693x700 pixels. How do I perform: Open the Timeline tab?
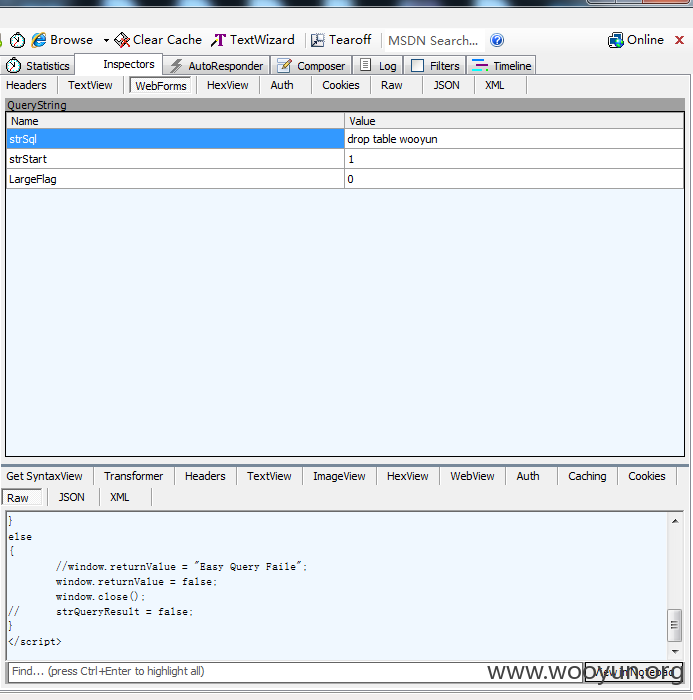[501, 66]
